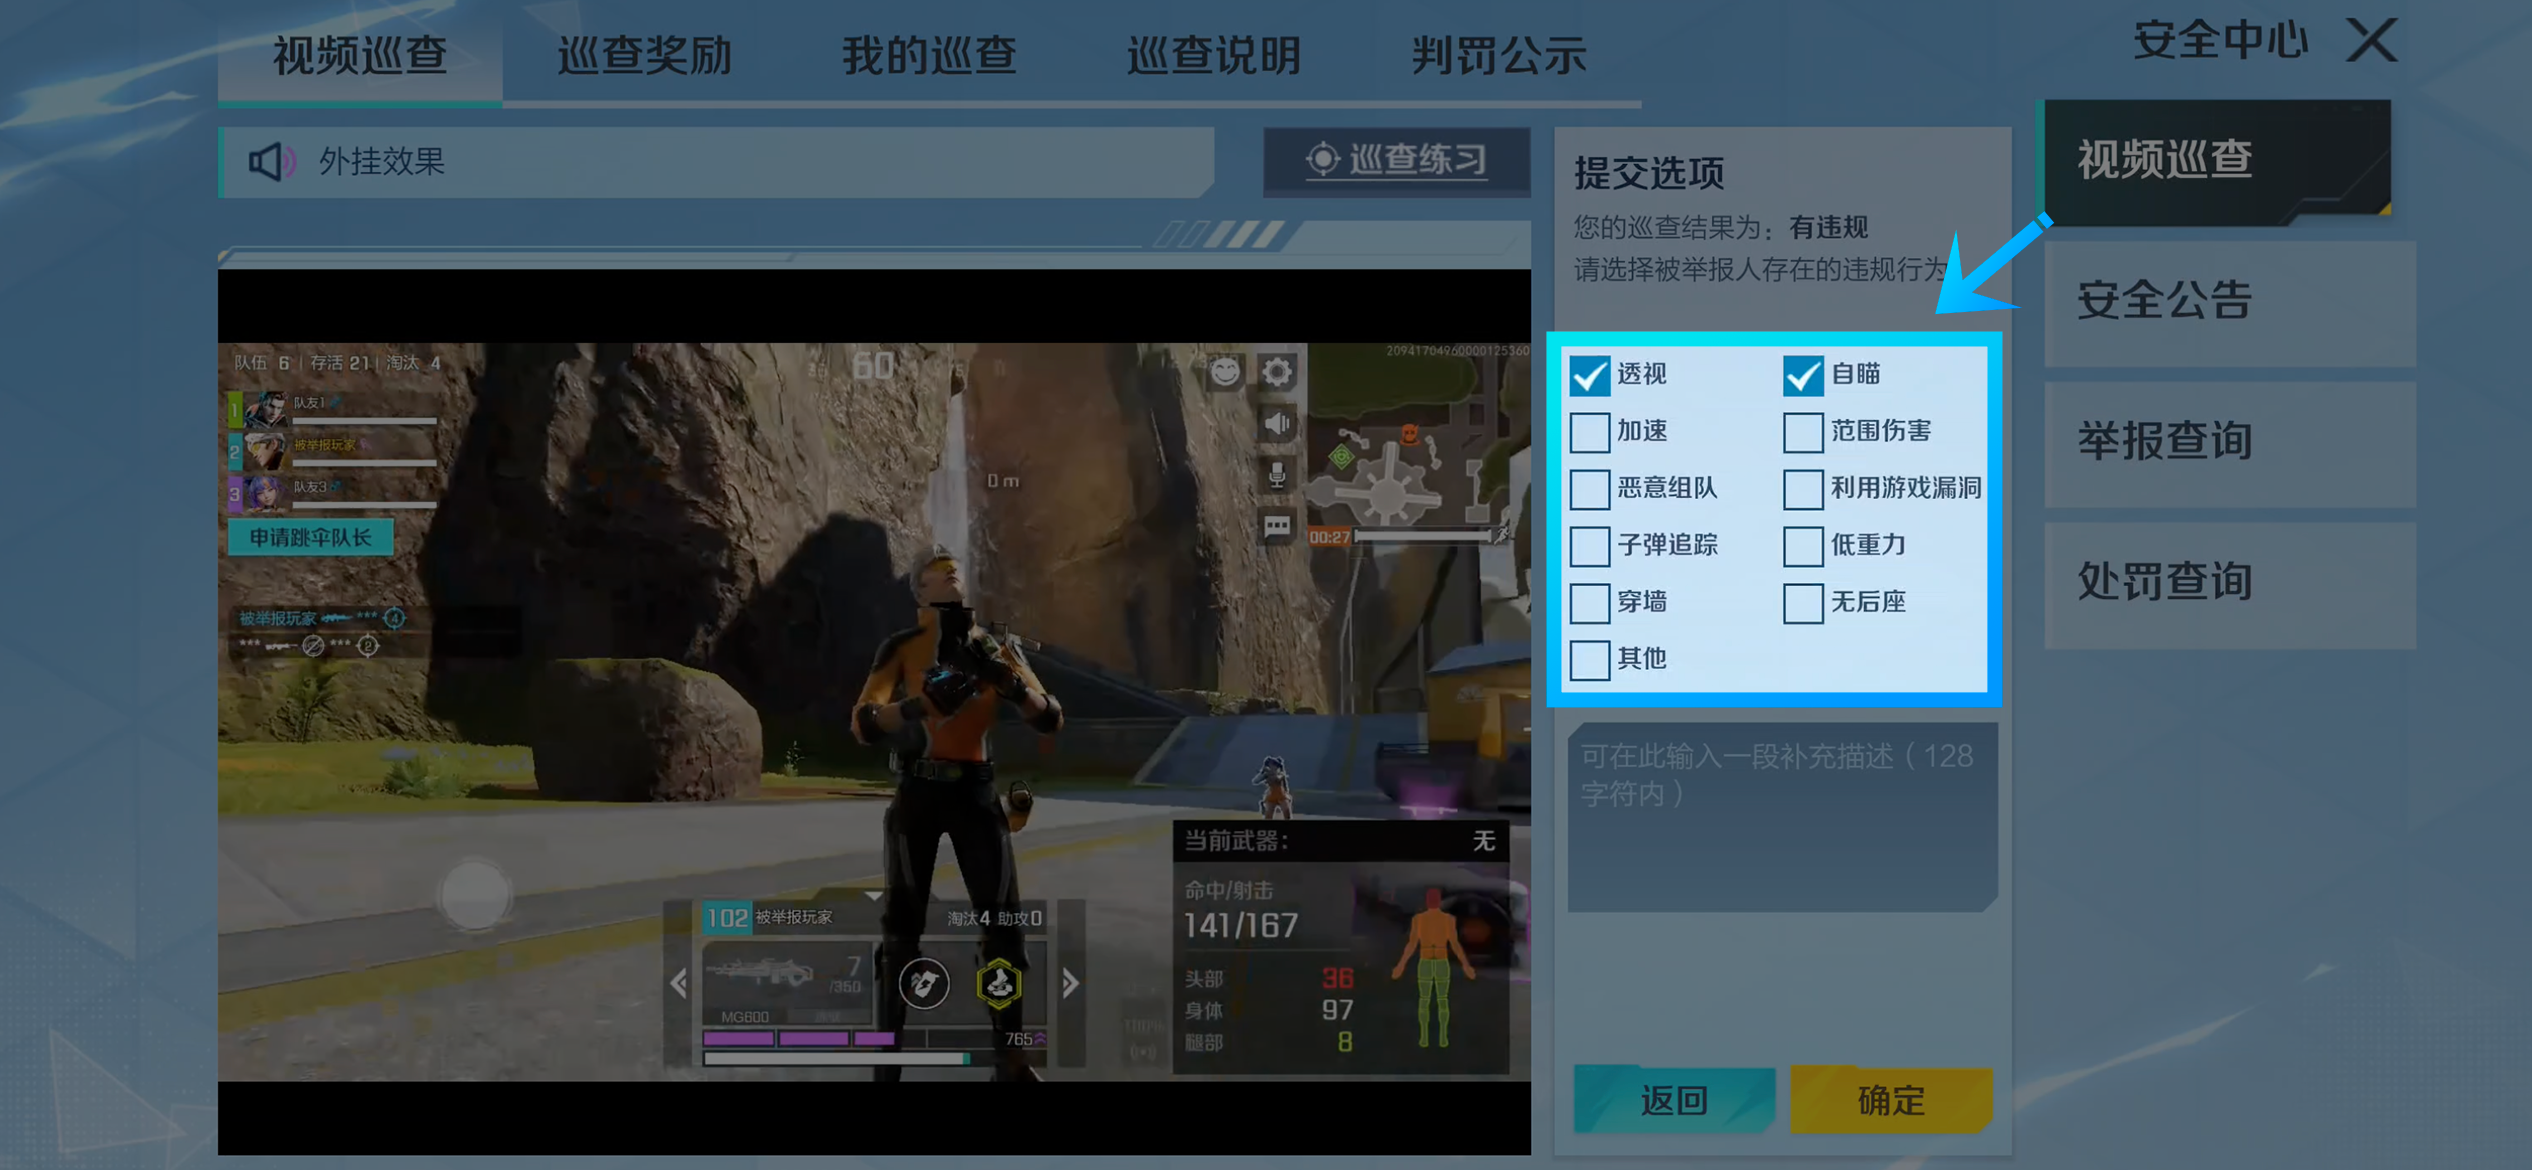Click the 外挂效果 label text
This screenshot has width=2532, height=1170.
click(x=381, y=161)
